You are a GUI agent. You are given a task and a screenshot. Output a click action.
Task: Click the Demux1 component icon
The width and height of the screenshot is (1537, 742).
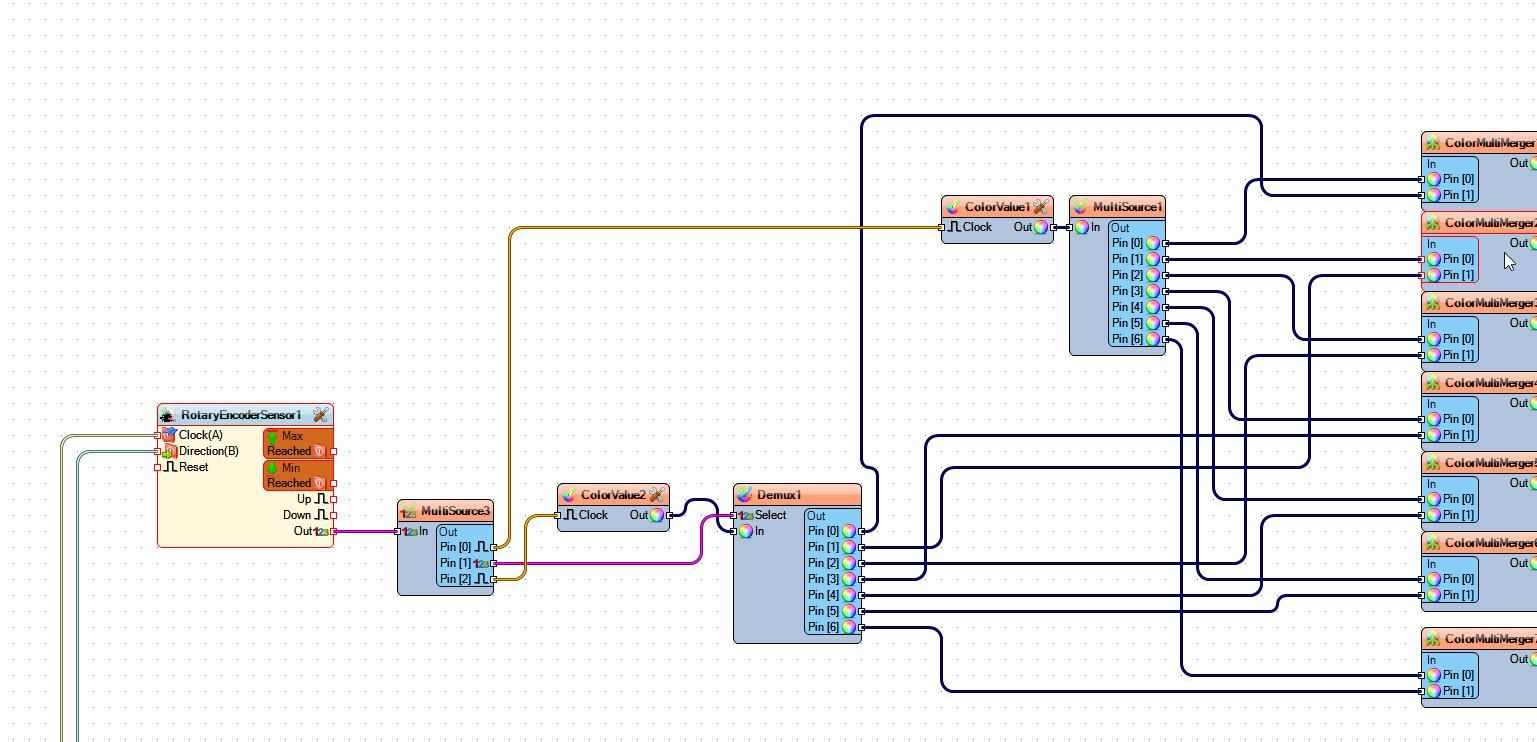[x=744, y=495]
